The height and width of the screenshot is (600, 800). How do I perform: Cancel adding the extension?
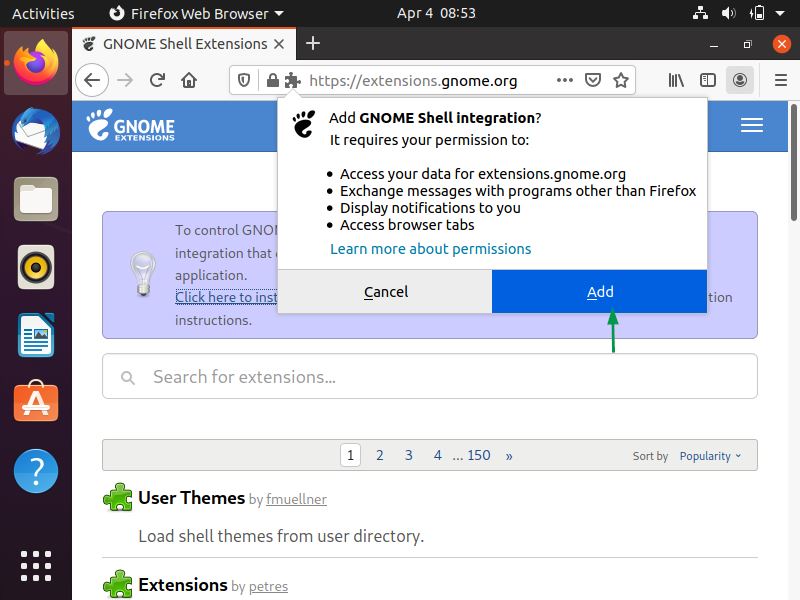[x=385, y=291]
